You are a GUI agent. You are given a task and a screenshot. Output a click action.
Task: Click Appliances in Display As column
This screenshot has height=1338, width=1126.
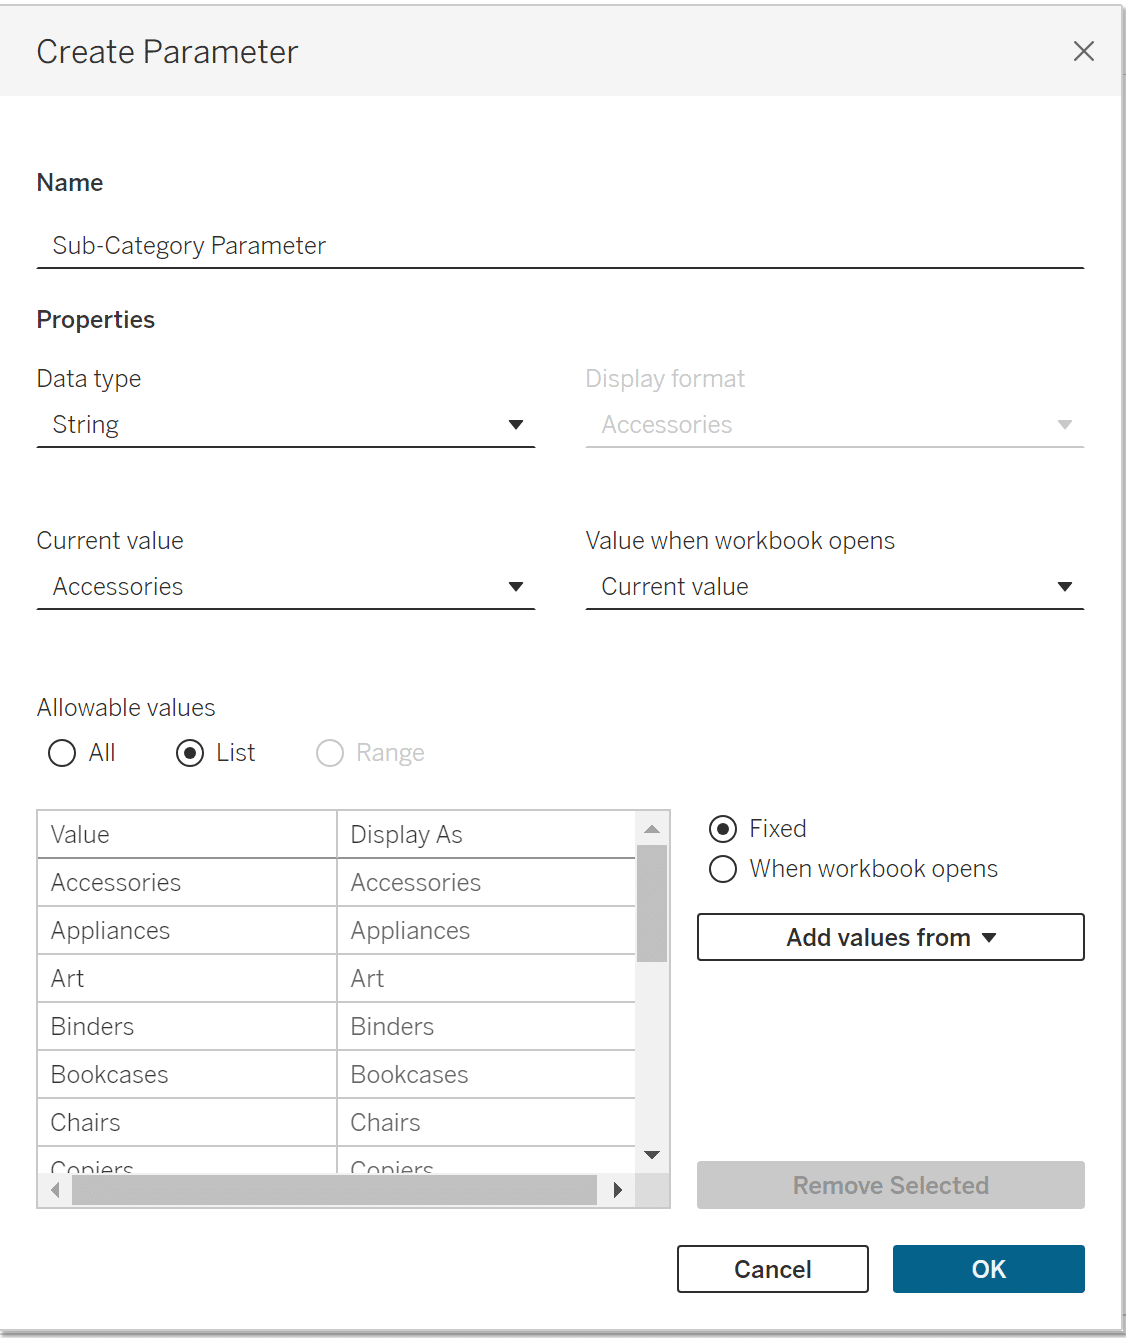click(486, 930)
